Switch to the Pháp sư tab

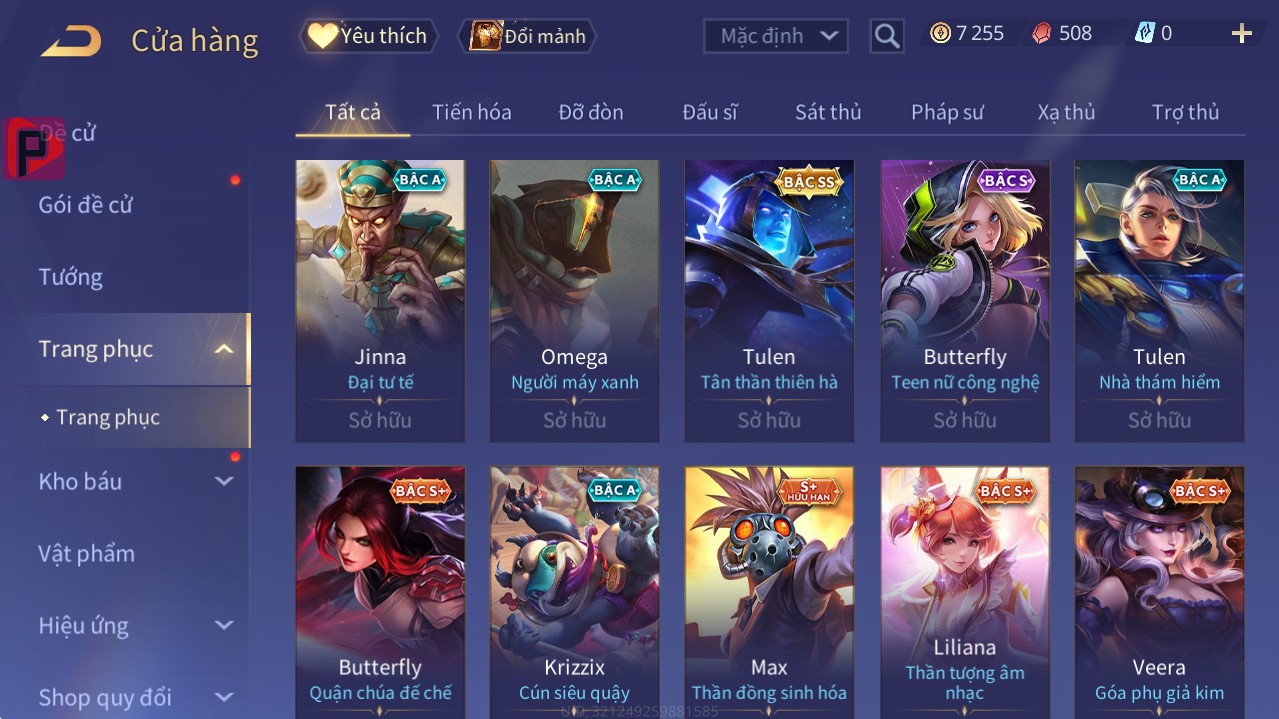click(x=947, y=112)
